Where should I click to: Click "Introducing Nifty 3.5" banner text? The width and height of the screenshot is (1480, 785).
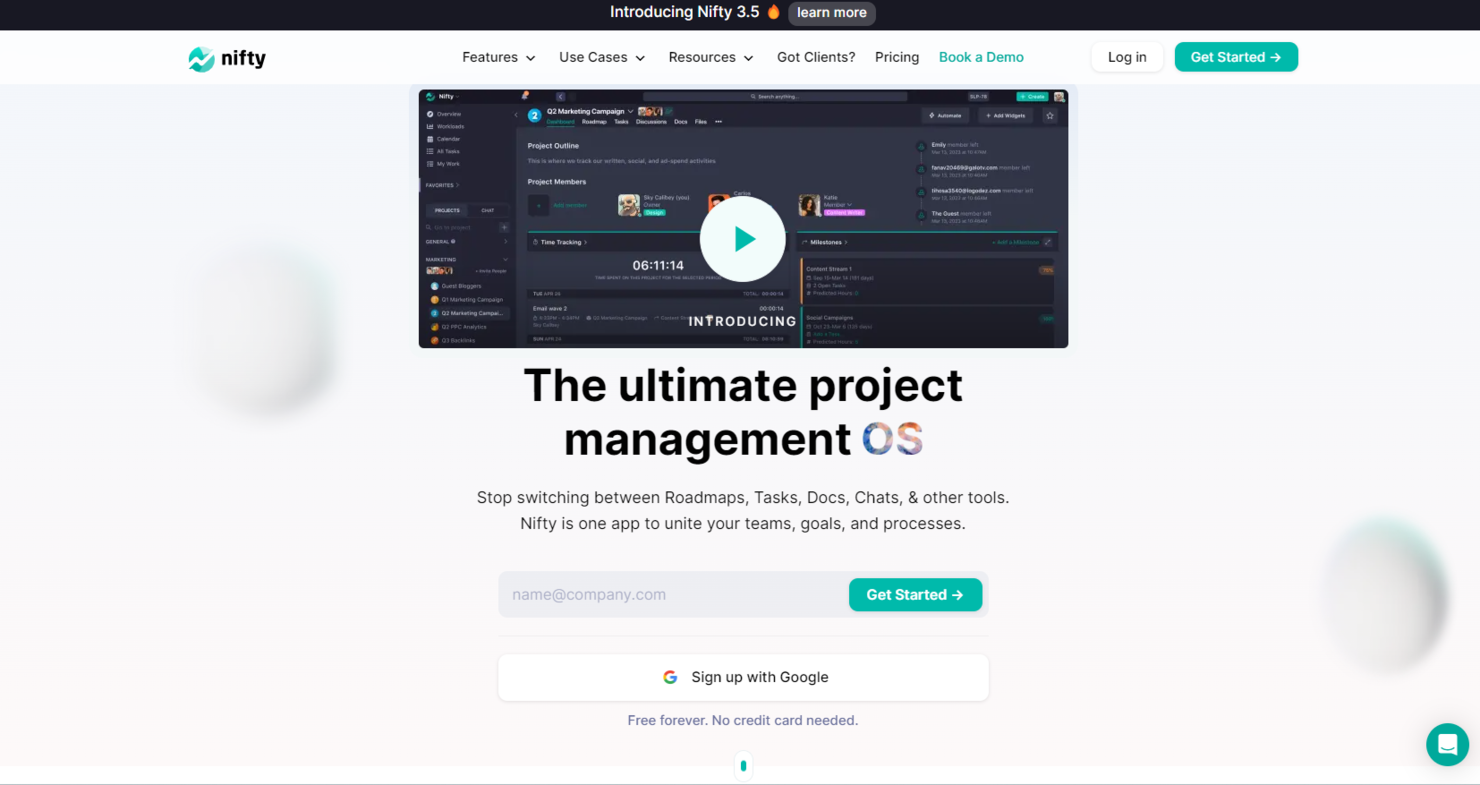(684, 12)
